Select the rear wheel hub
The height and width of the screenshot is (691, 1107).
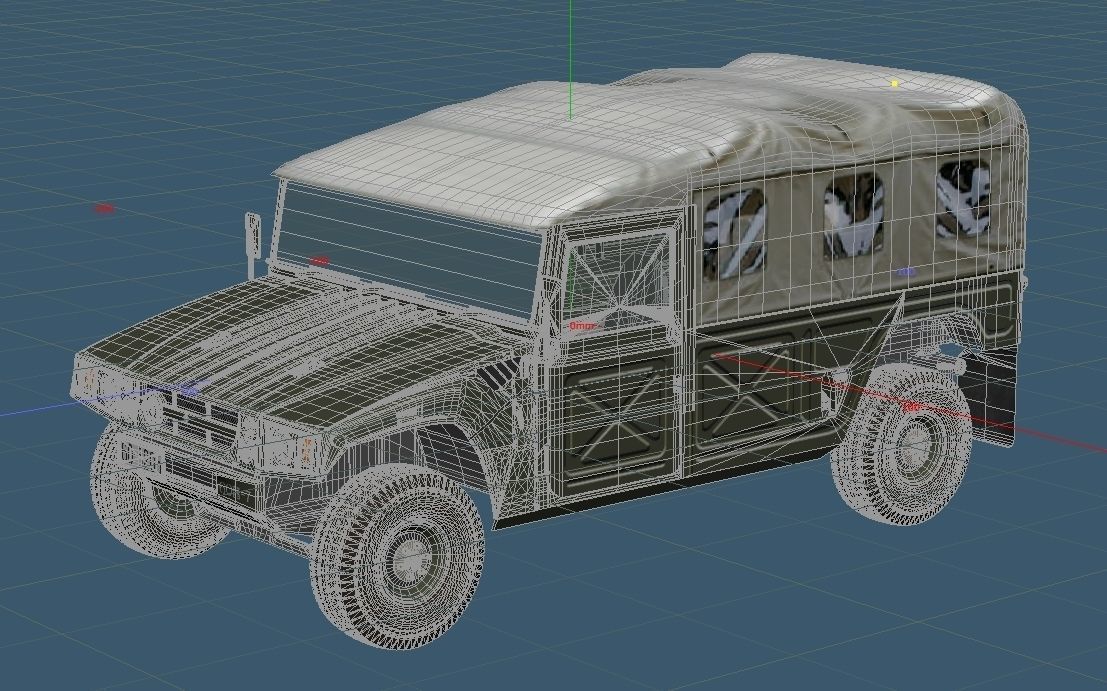916,446
